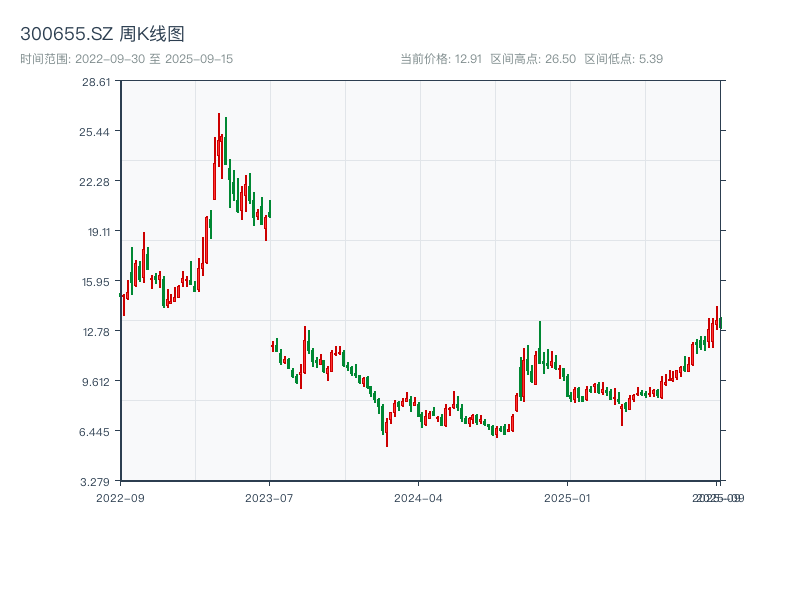Click x-axis label 2023-07
800x600 pixels.
point(269,498)
